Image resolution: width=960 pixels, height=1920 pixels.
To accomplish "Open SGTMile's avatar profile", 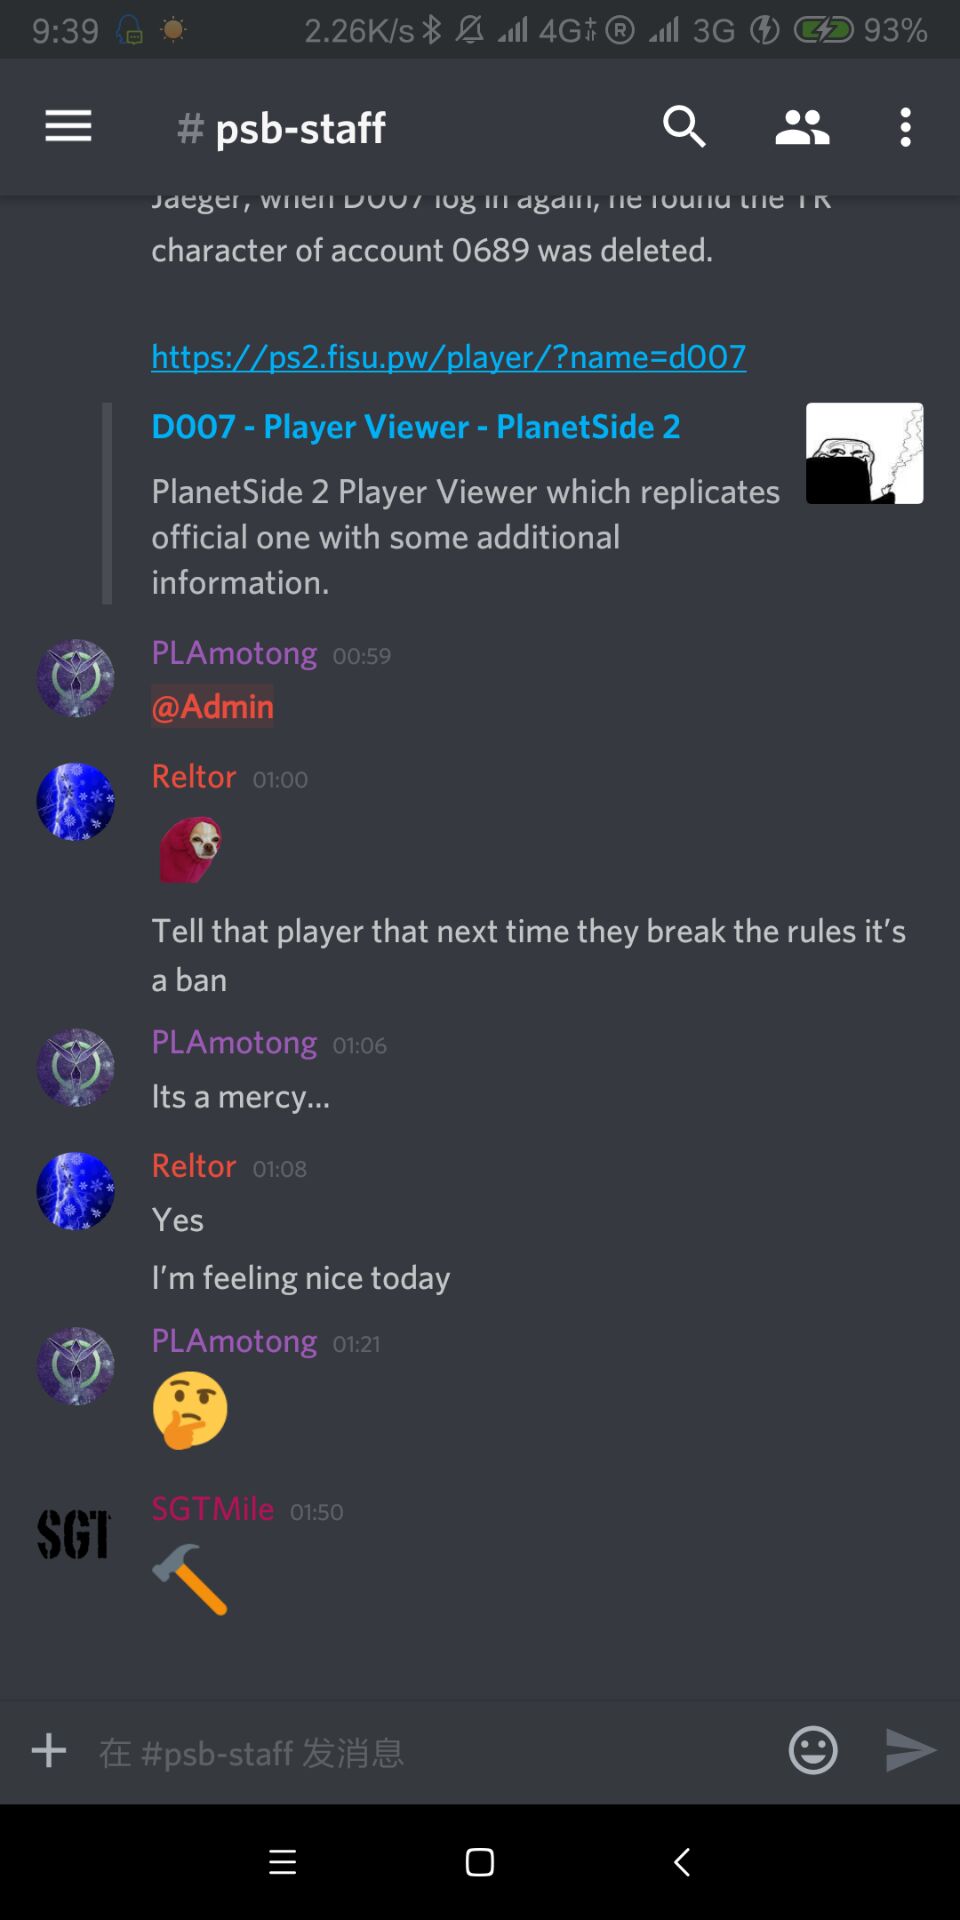I will pos(75,1535).
